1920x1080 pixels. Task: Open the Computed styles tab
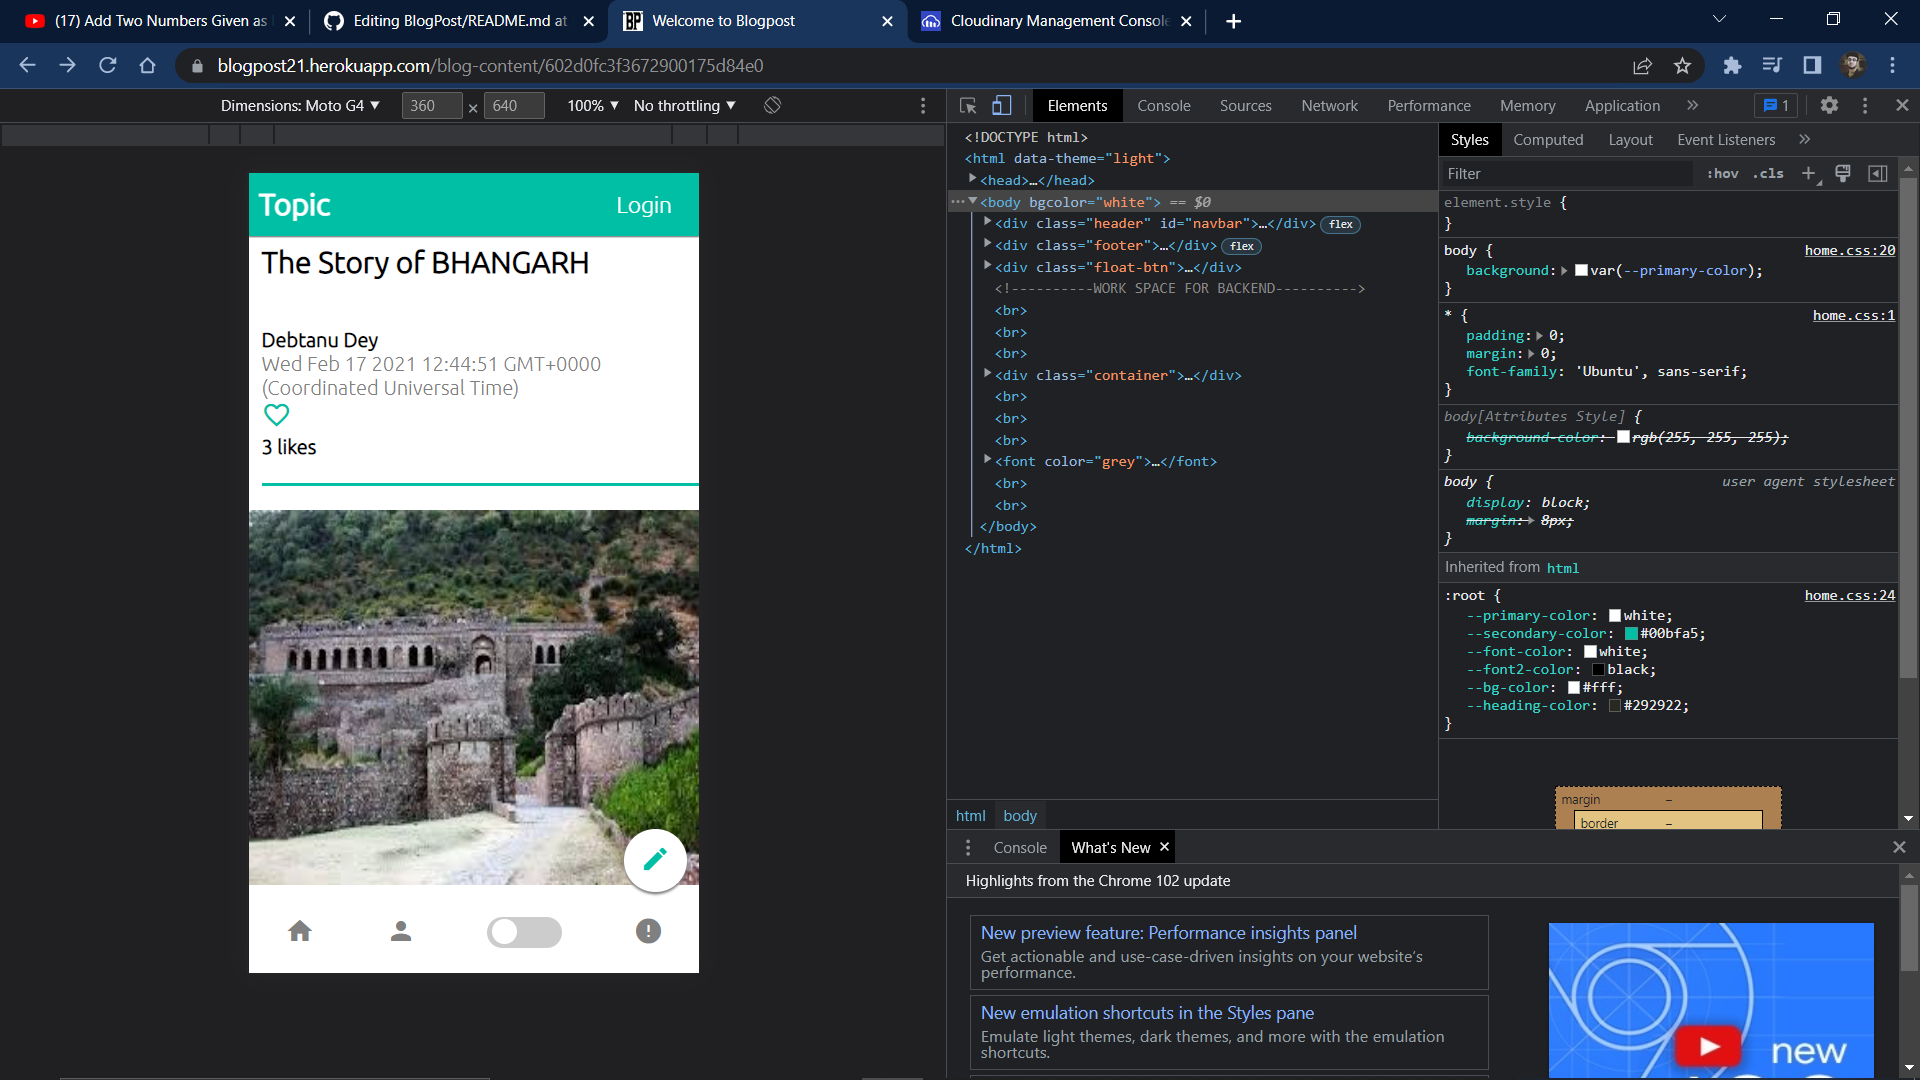[1547, 140]
